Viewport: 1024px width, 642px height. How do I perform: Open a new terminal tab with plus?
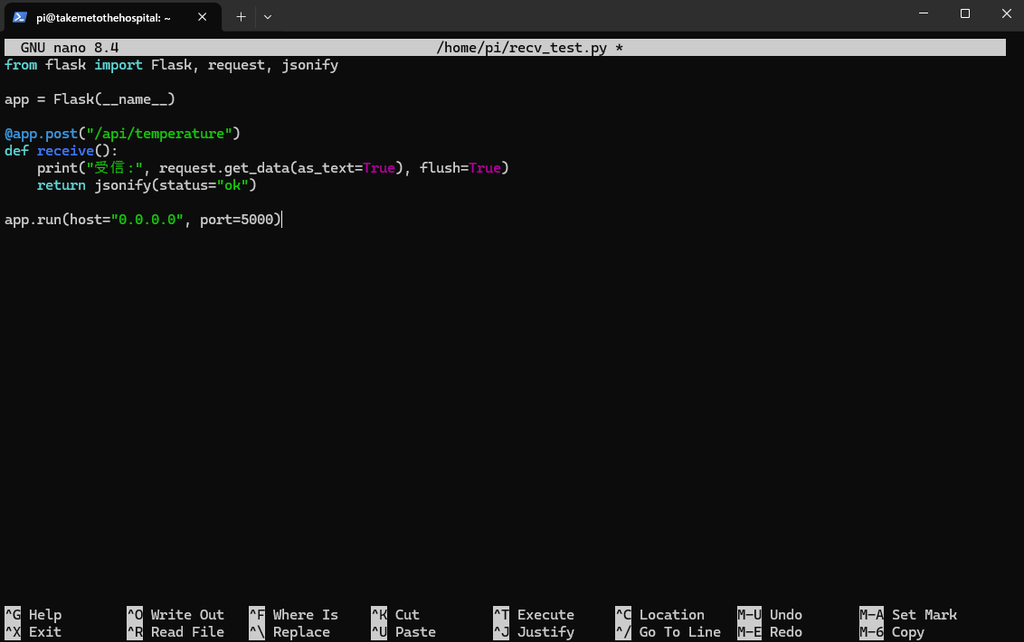241,17
